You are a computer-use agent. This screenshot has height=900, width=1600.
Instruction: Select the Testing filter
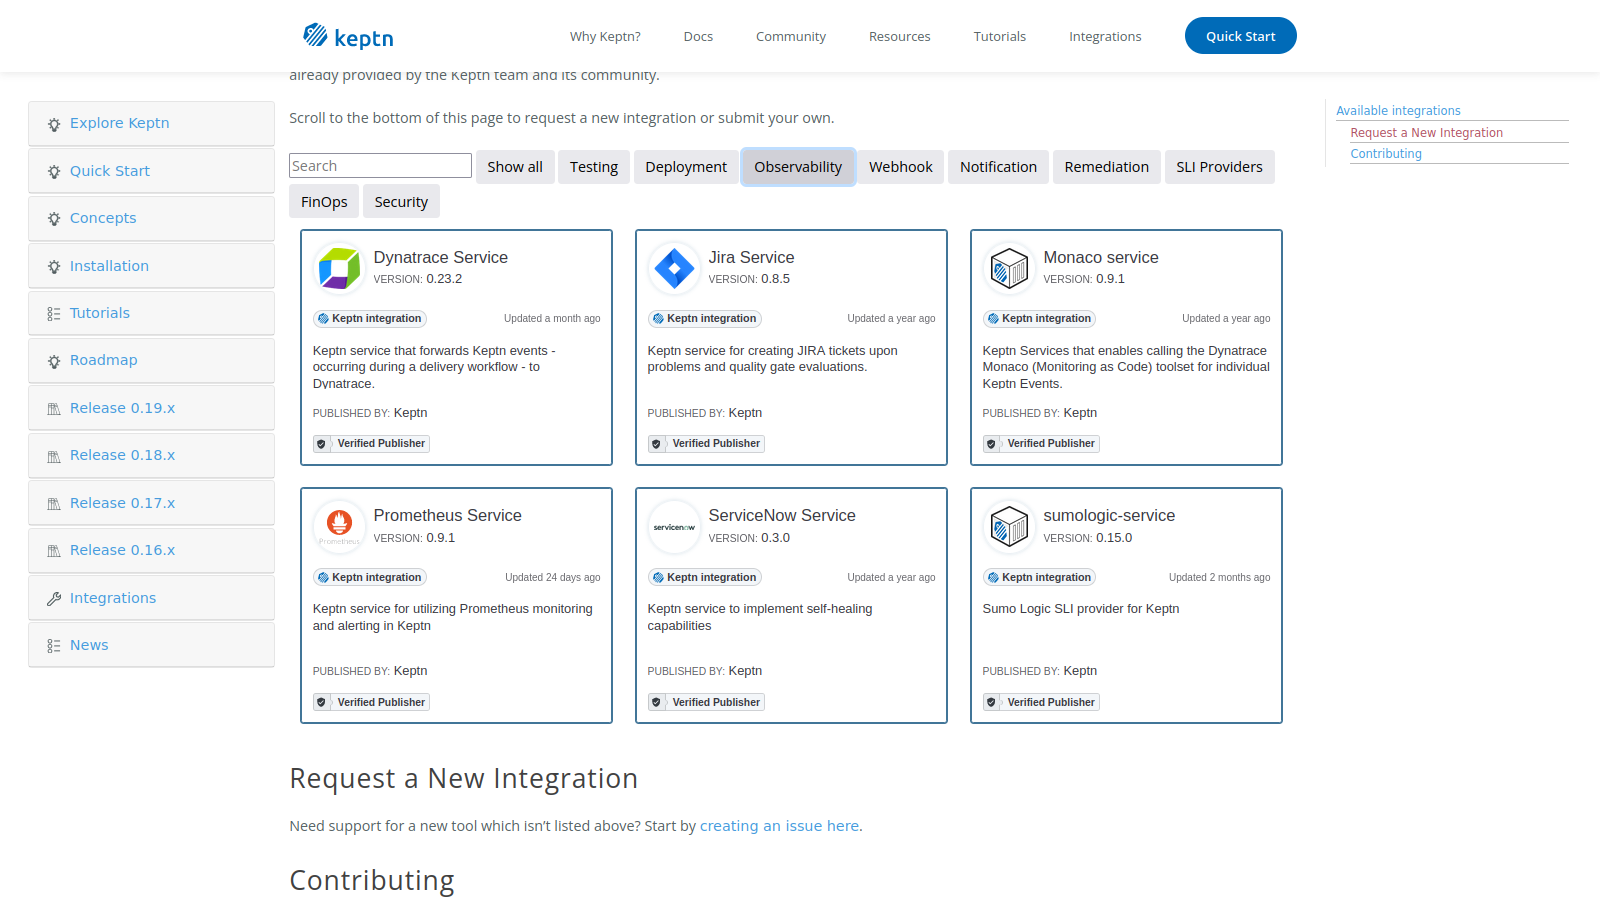click(x=594, y=167)
